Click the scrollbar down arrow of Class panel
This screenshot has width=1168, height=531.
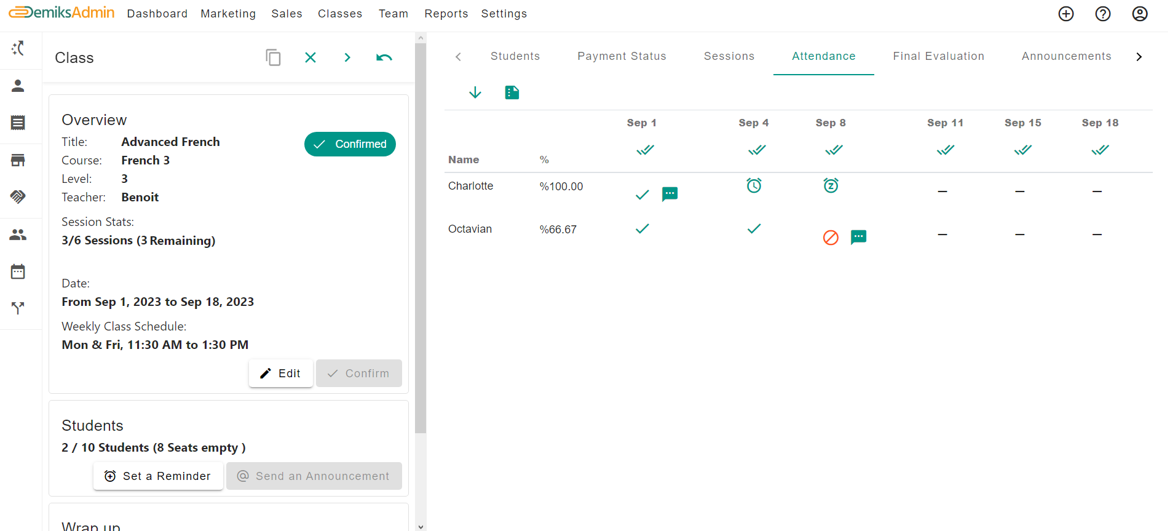coord(421,526)
